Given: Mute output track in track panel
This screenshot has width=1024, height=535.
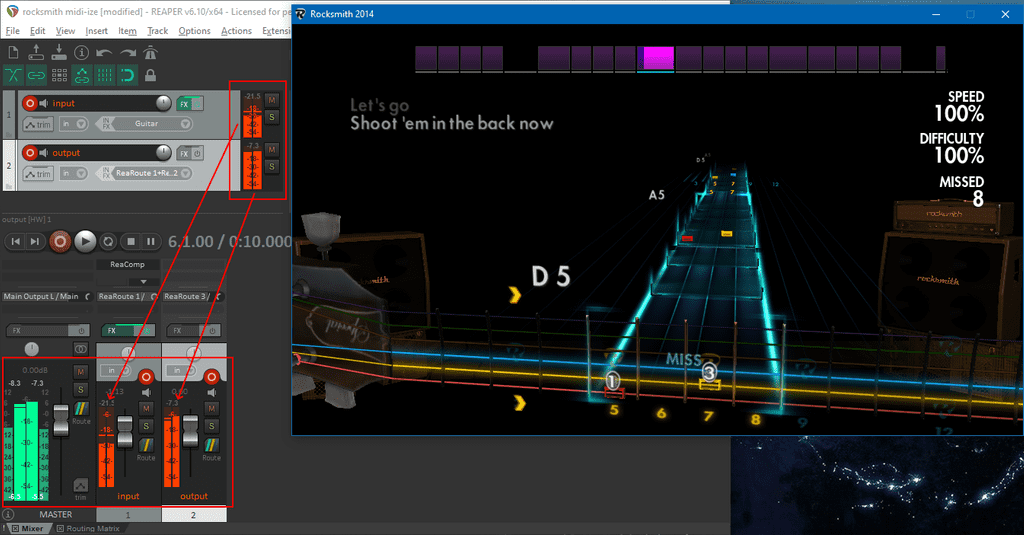Looking at the screenshot, I should coord(272,150).
